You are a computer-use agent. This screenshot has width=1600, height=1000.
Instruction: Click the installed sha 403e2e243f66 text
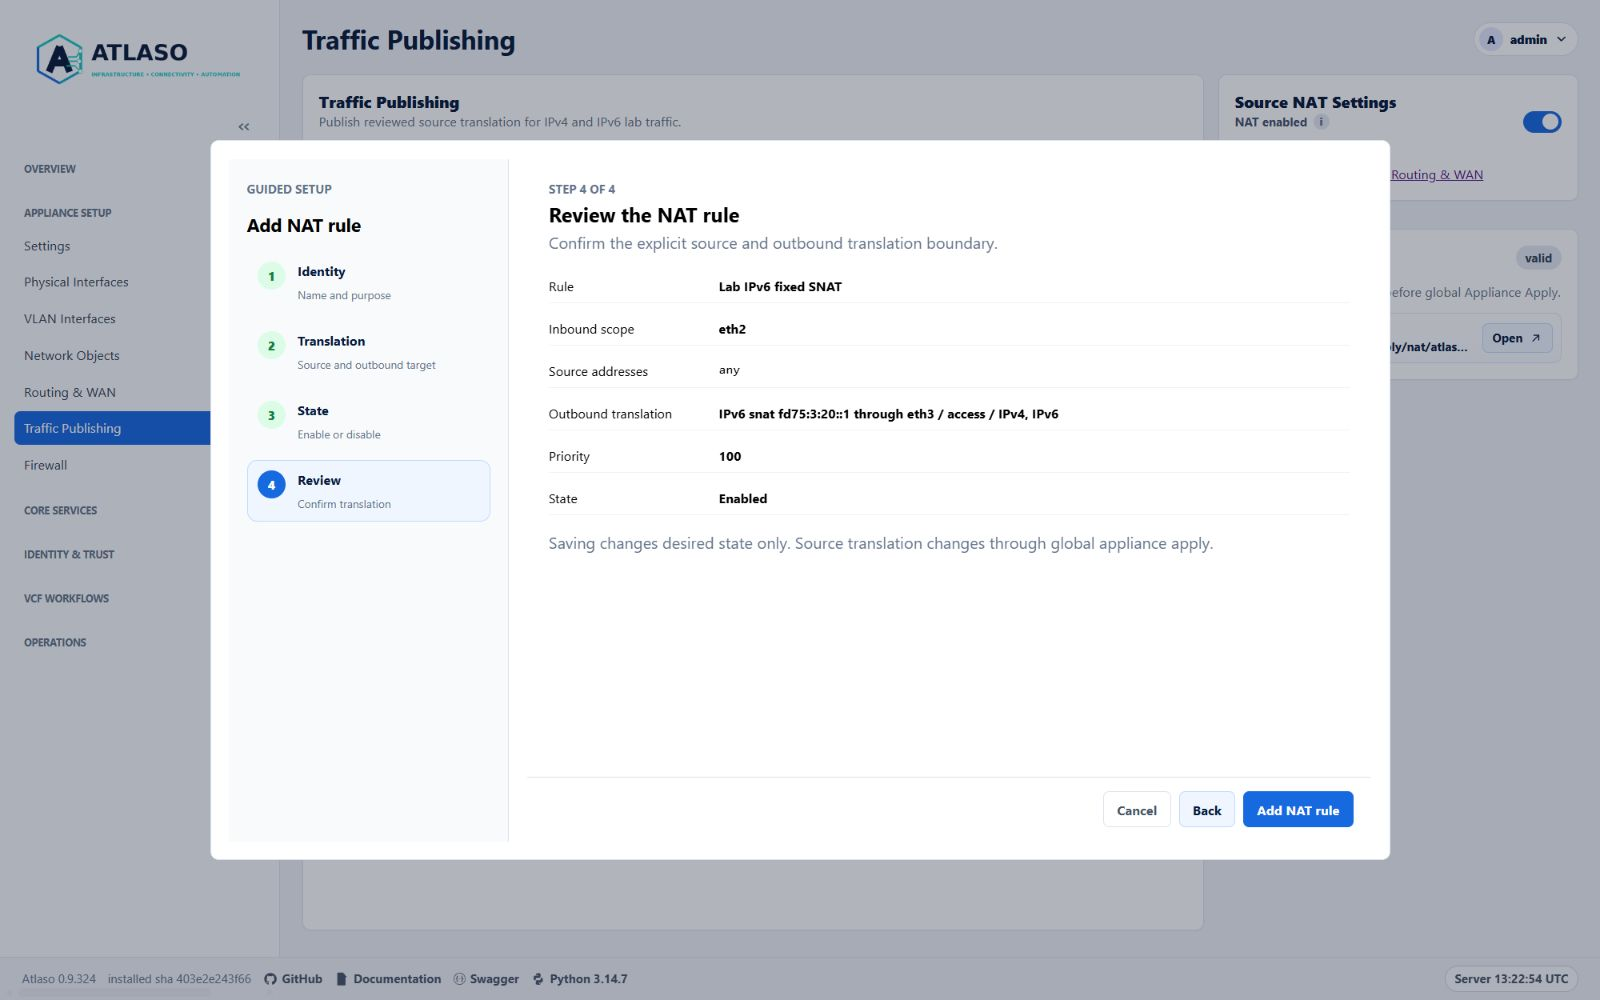179,979
